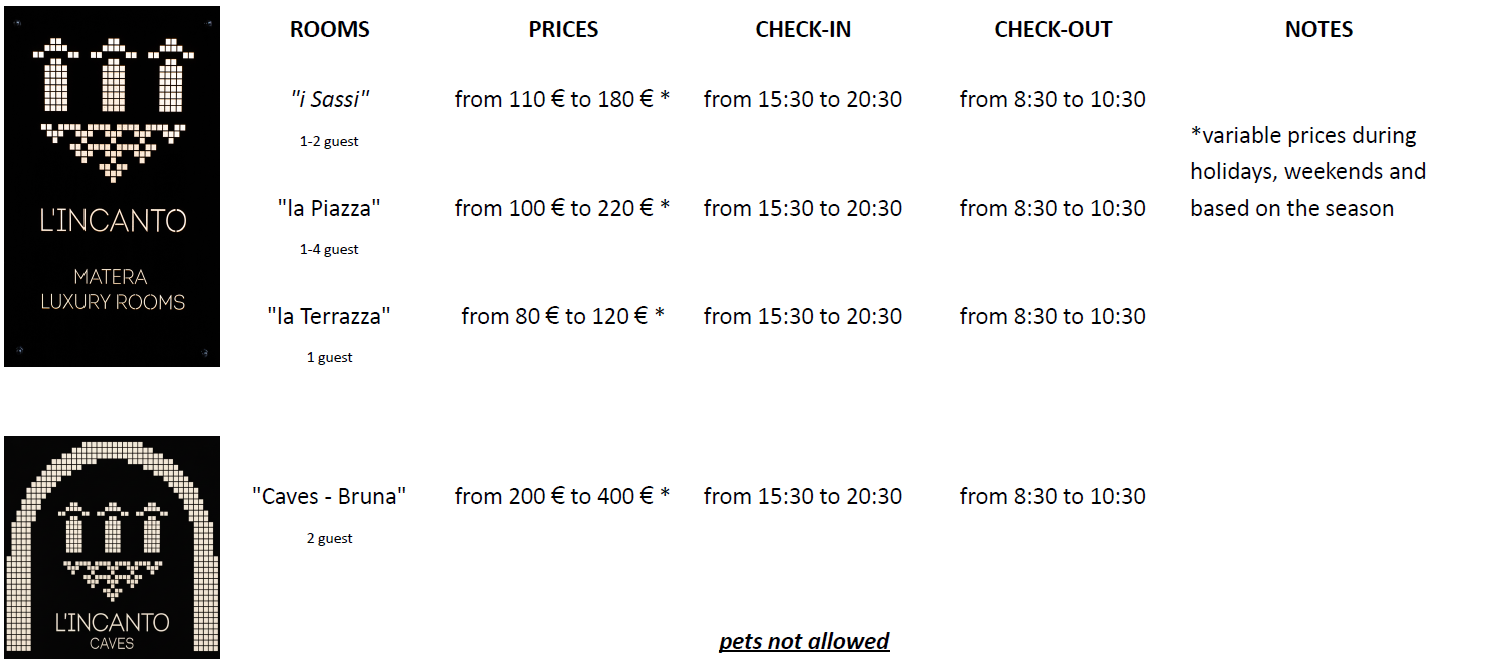Screen dimensions: 1485x663
Task: Click the Caves - Bruna check-in time
Action: [803, 496]
